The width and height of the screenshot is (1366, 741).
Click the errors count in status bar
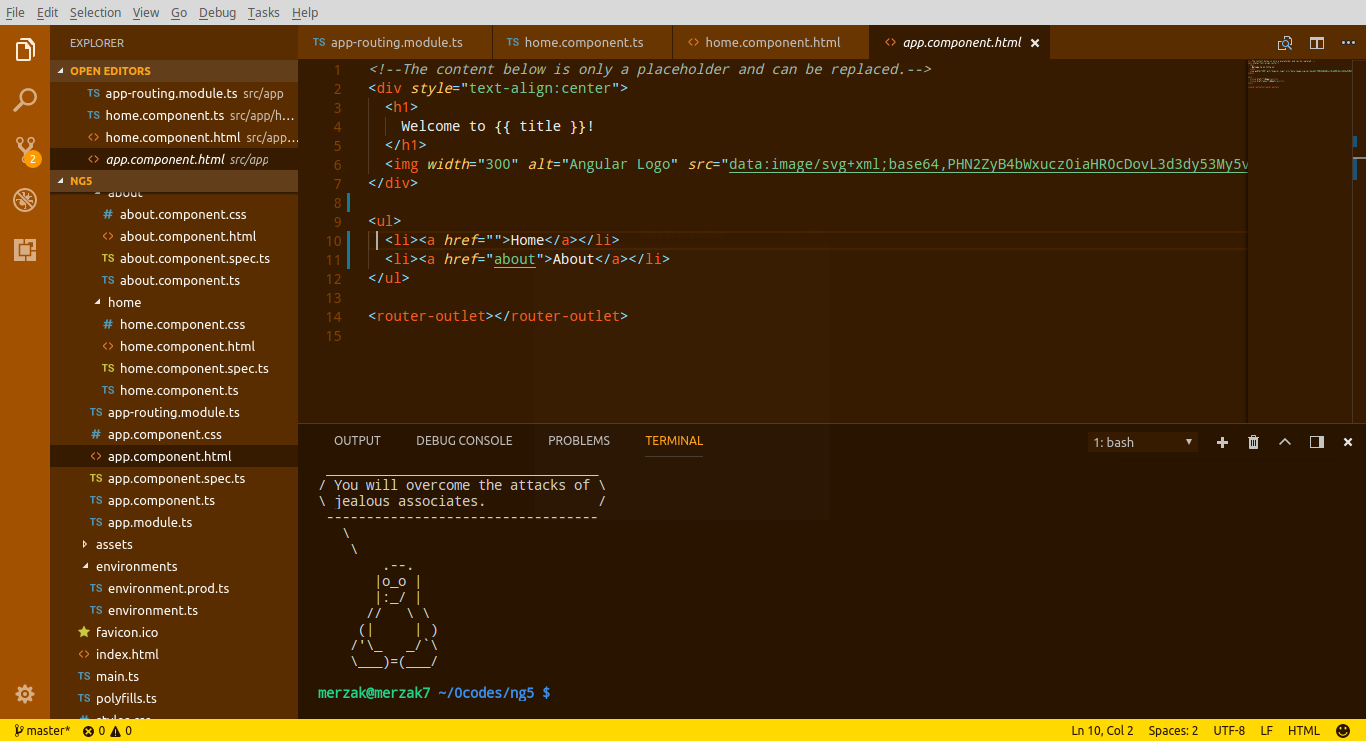click(94, 731)
